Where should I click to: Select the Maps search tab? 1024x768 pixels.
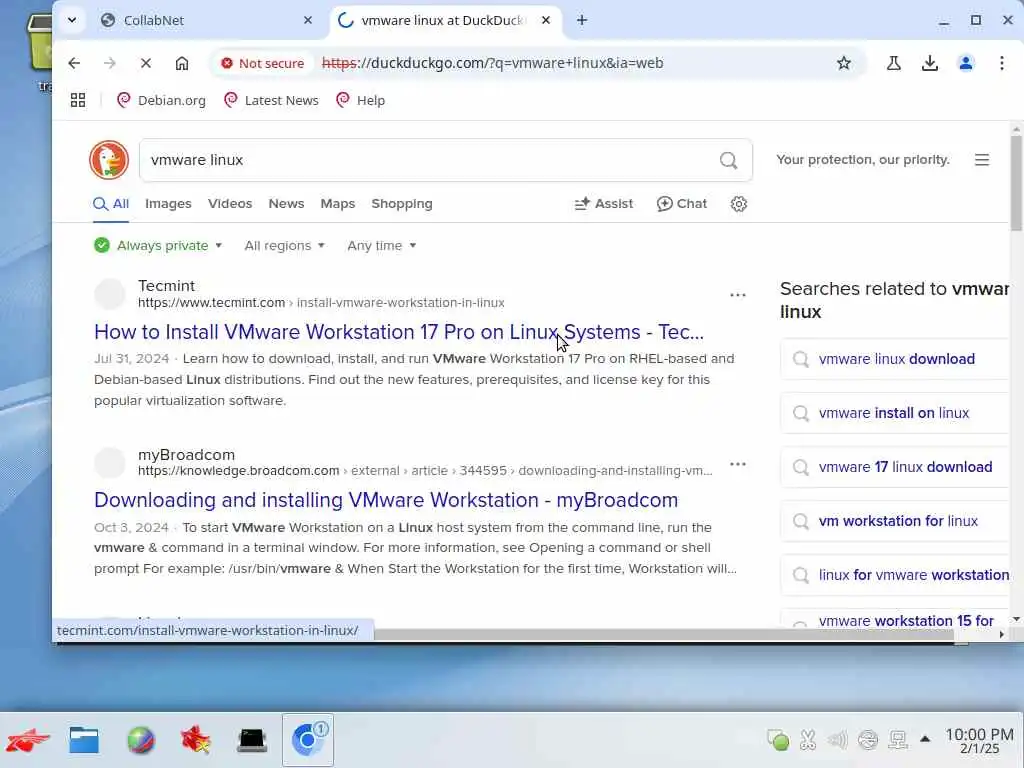pyautogui.click(x=338, y=204)
